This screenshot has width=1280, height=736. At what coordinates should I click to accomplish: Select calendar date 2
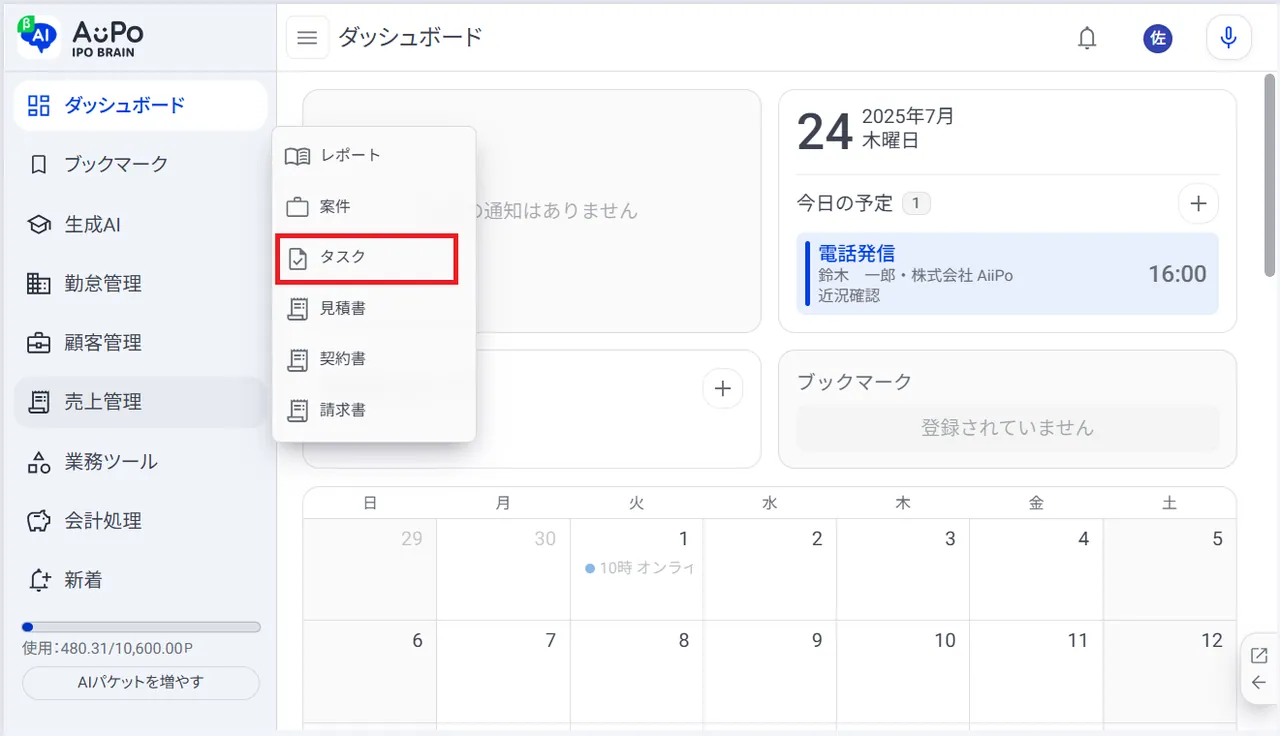817,539
